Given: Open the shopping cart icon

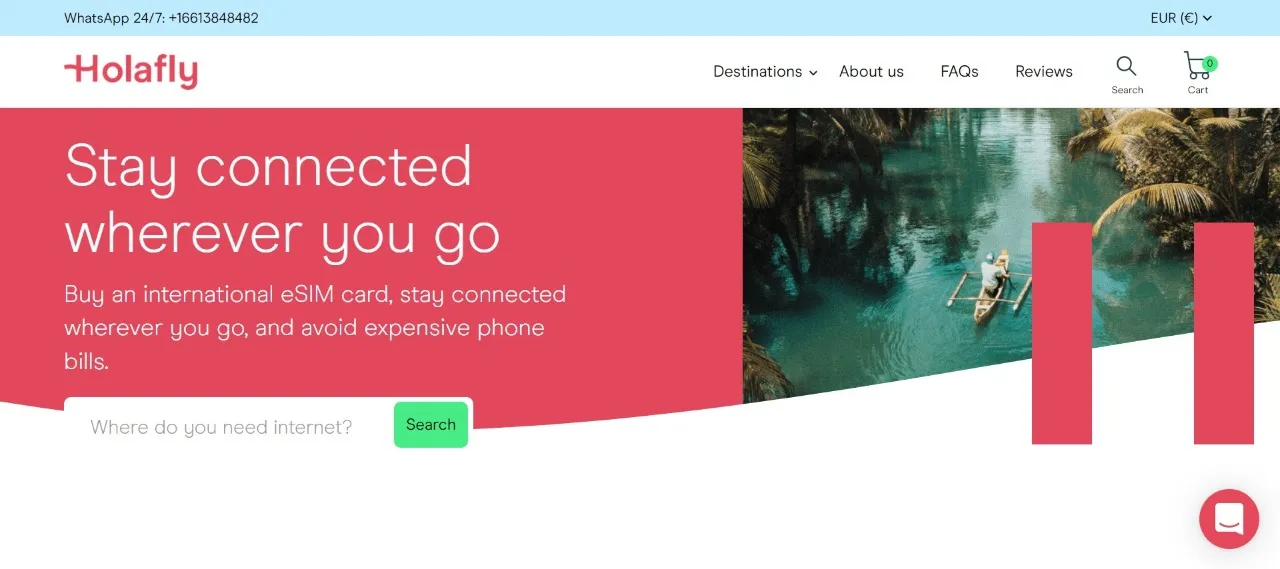Looking at the screenshot, I should 1196,66.
